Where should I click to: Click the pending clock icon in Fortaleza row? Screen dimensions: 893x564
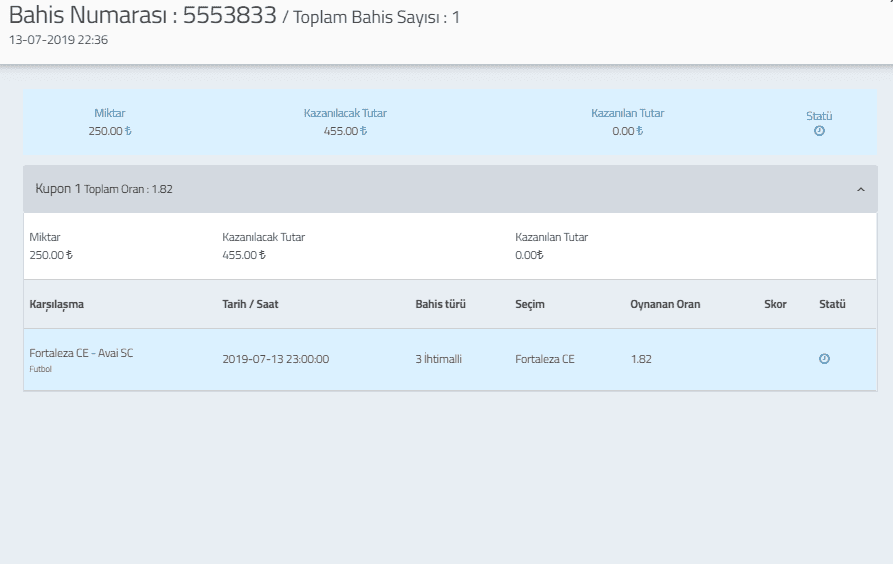coord(824,359)
